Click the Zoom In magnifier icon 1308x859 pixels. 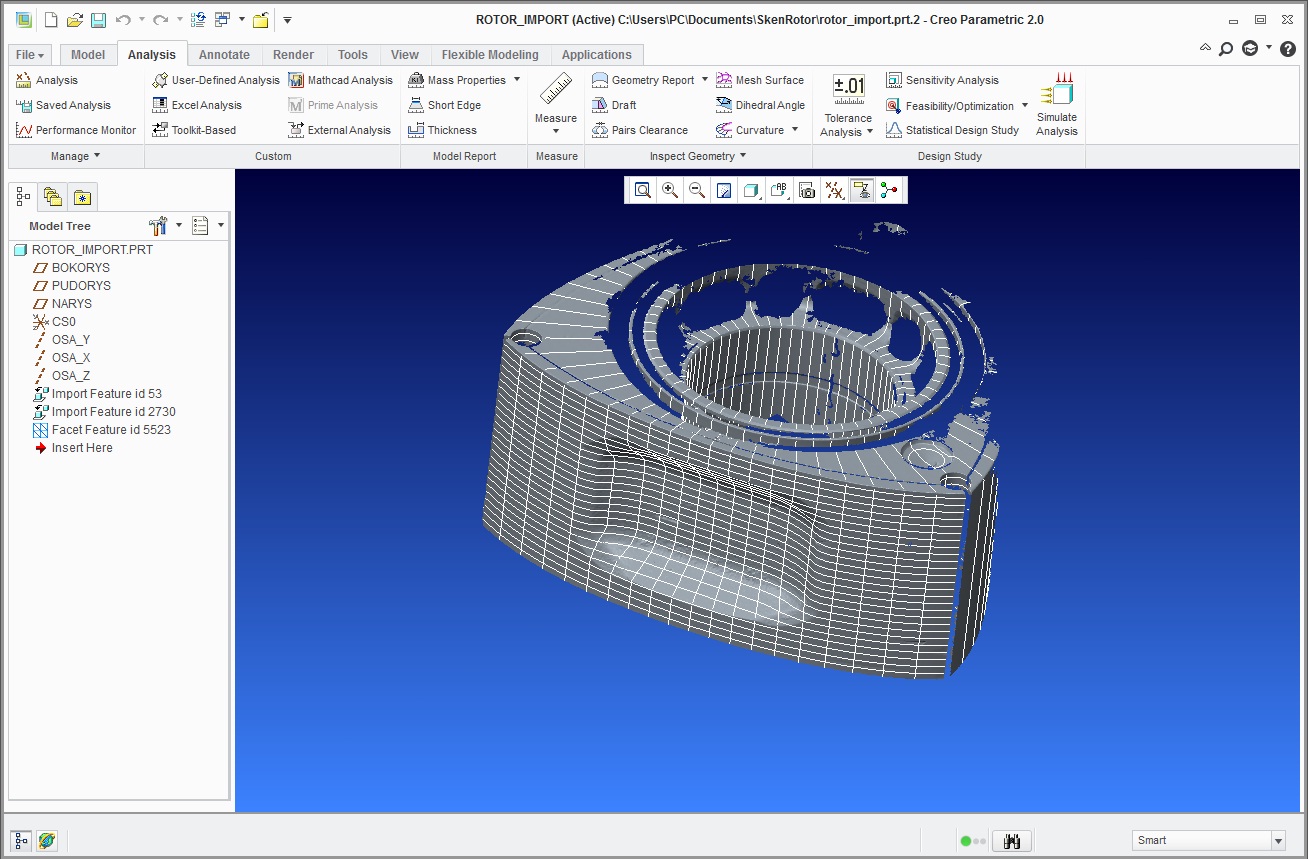click(670, 190)
